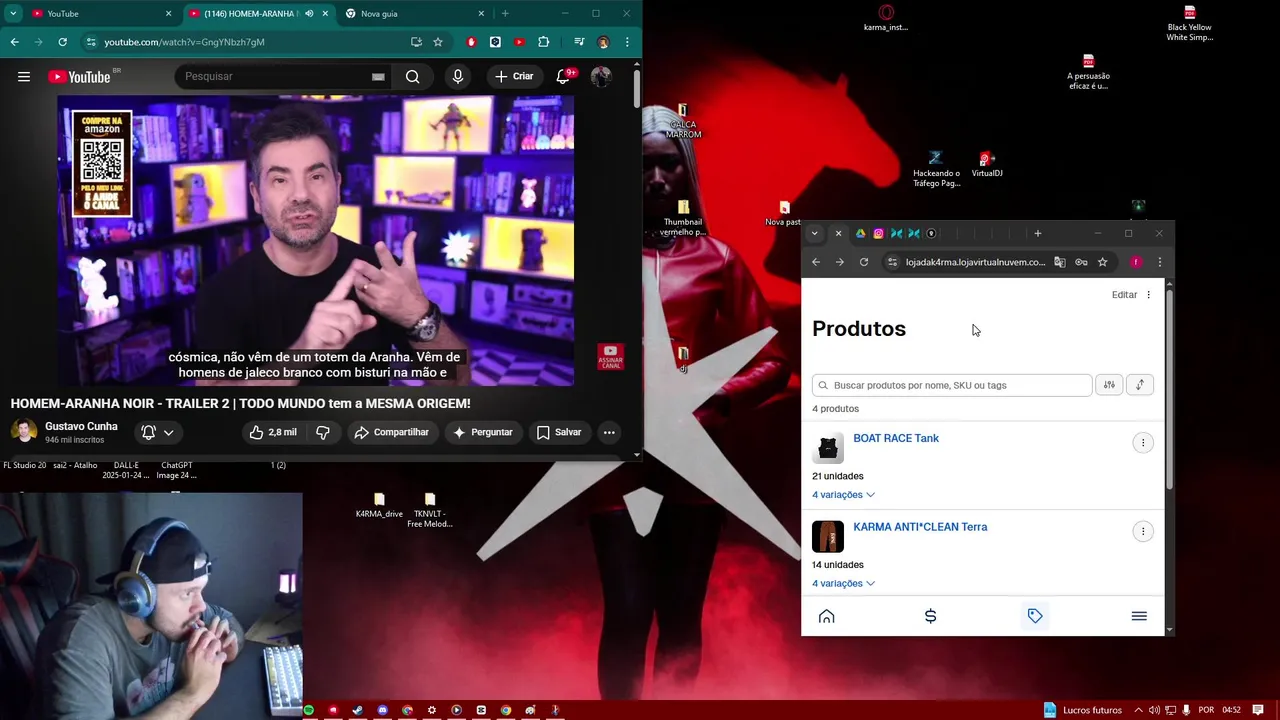
Task: Mute the HOMEM-ARANHA tab audio icon
Action: coord(309,14)
